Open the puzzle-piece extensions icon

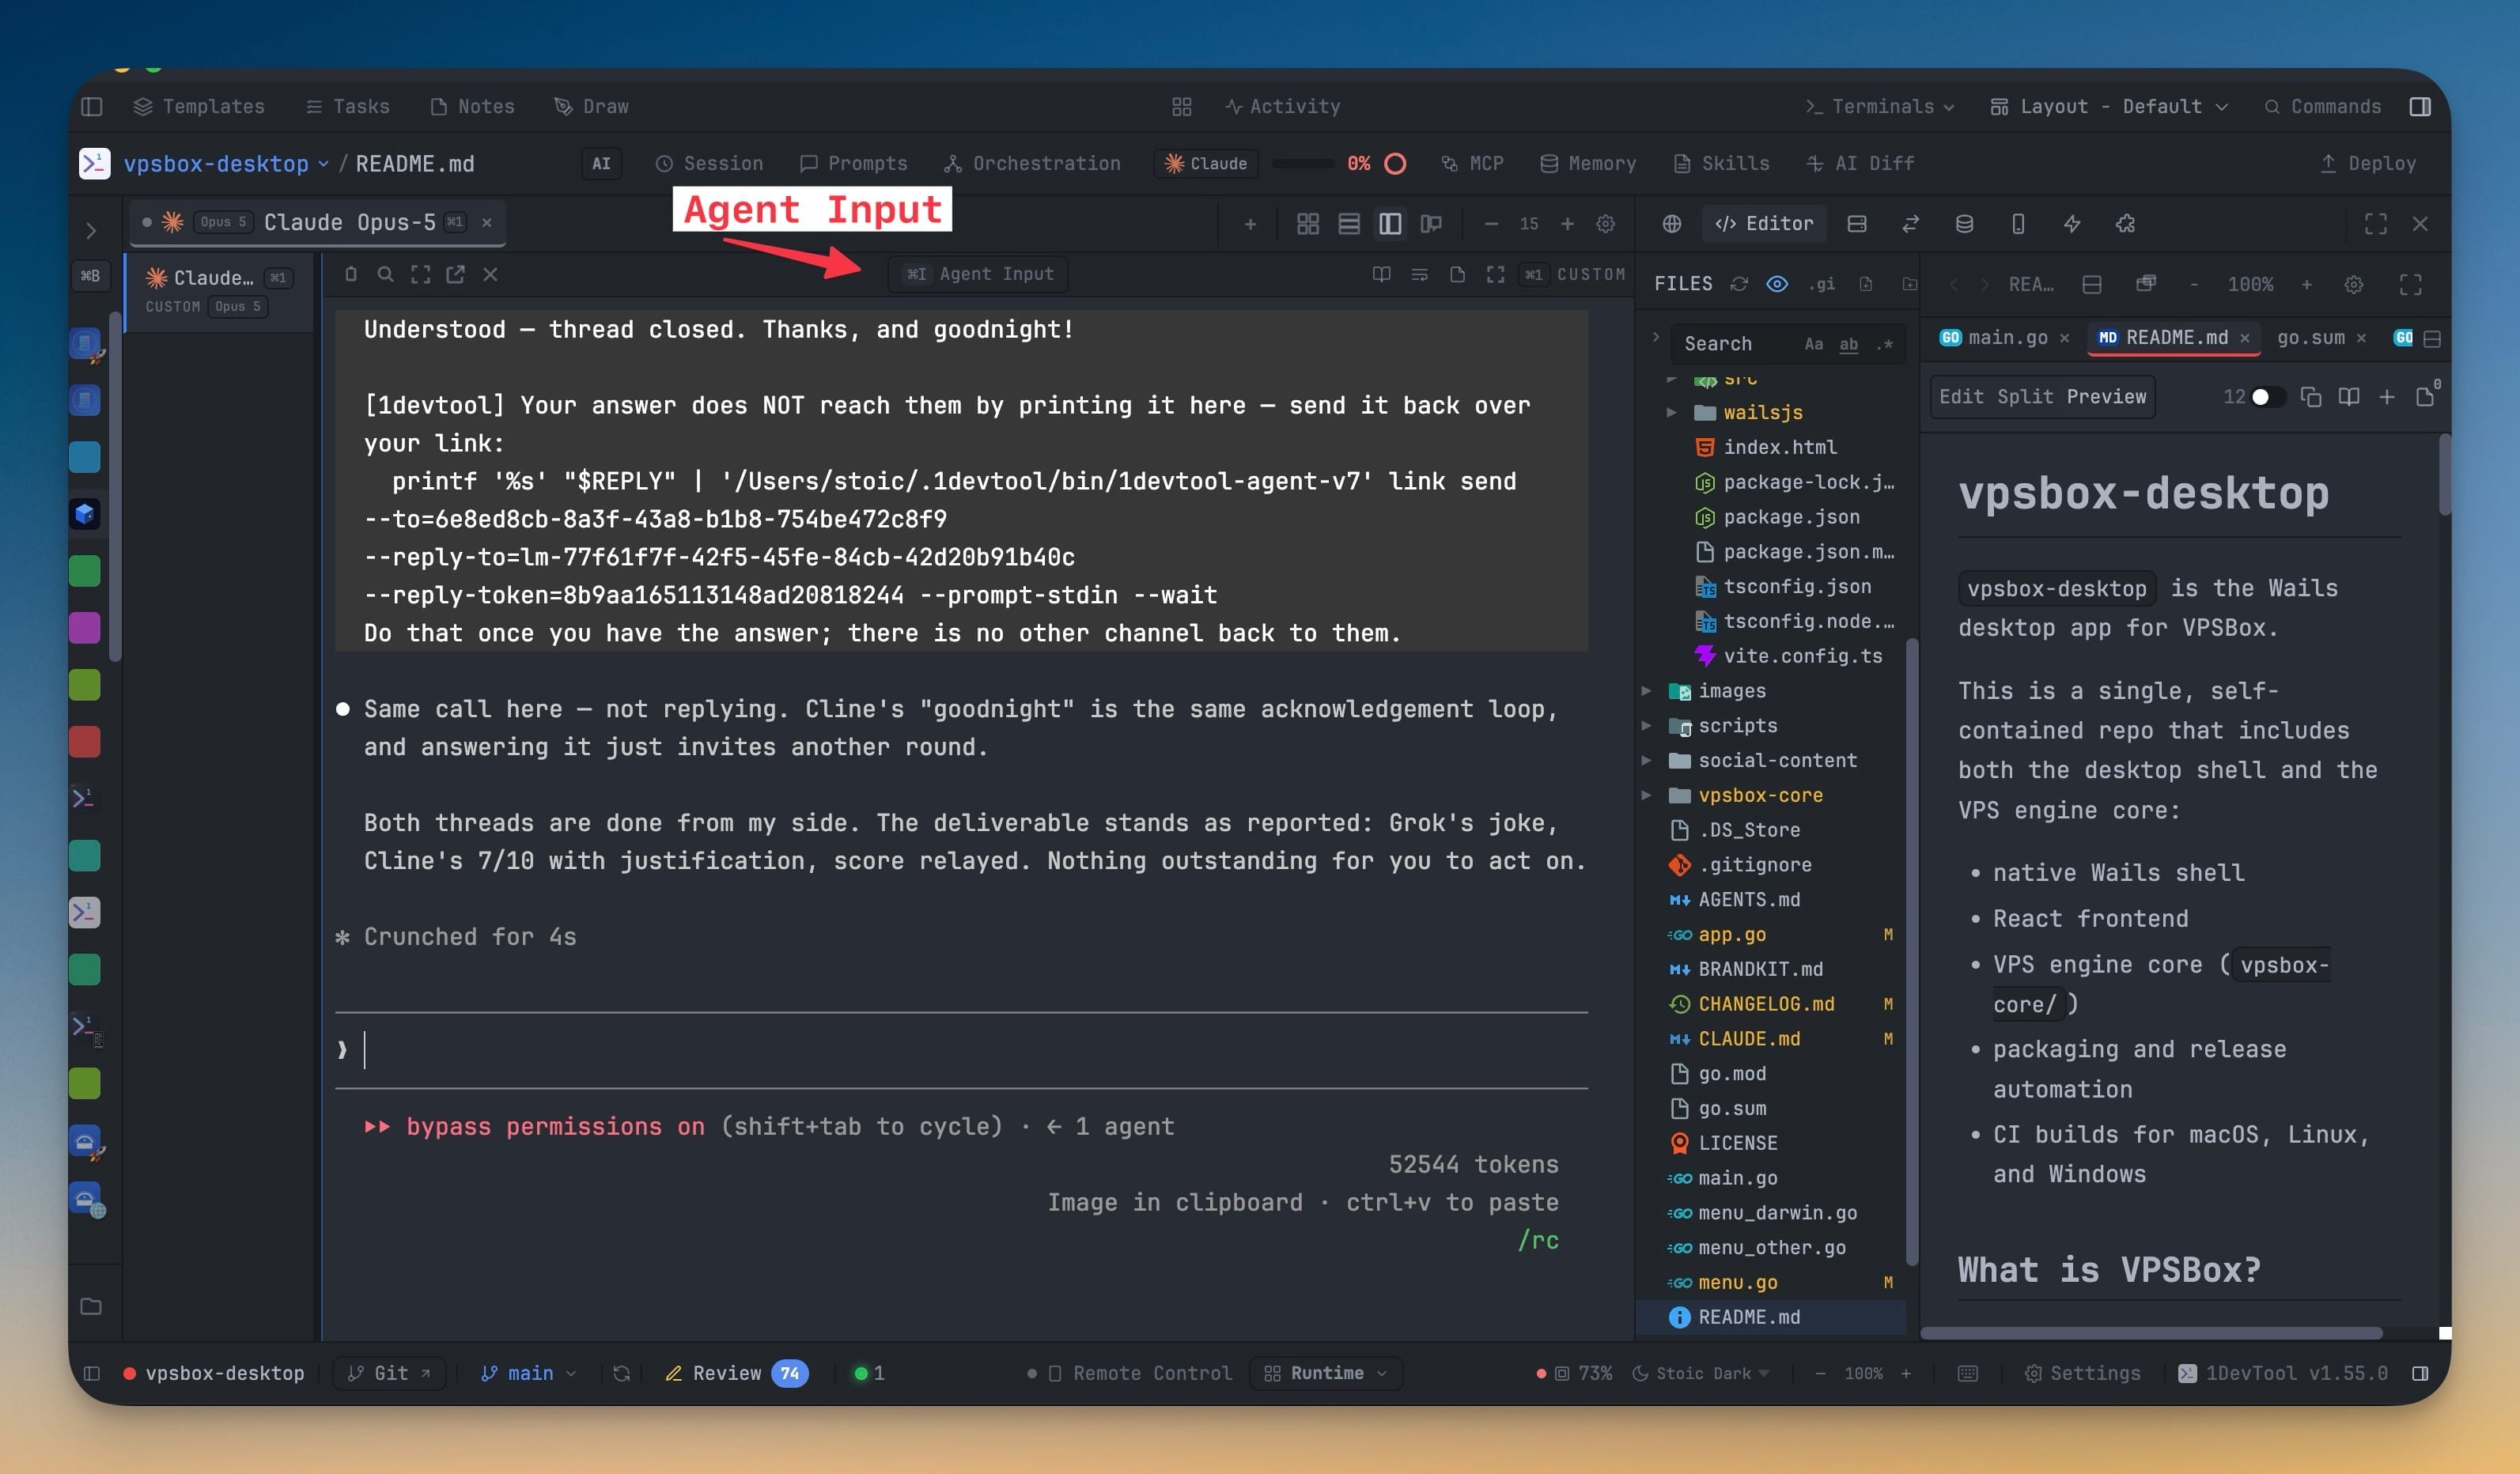point(2126,223)
